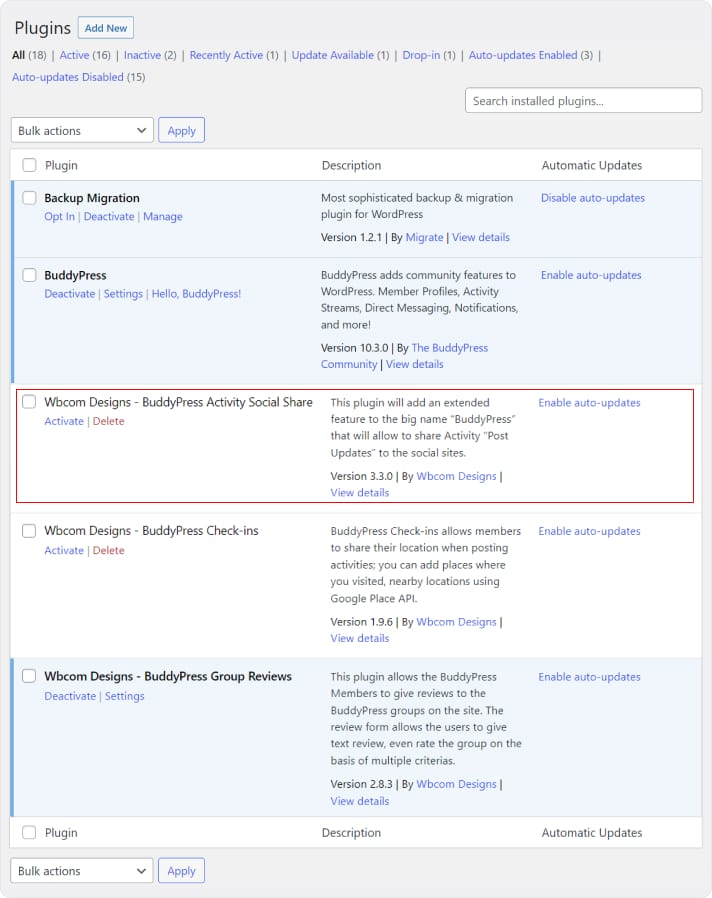This screenshot has height=898, width=712.
Task: Filter by Auto-updates Disabled plugins
Action: 67,77
